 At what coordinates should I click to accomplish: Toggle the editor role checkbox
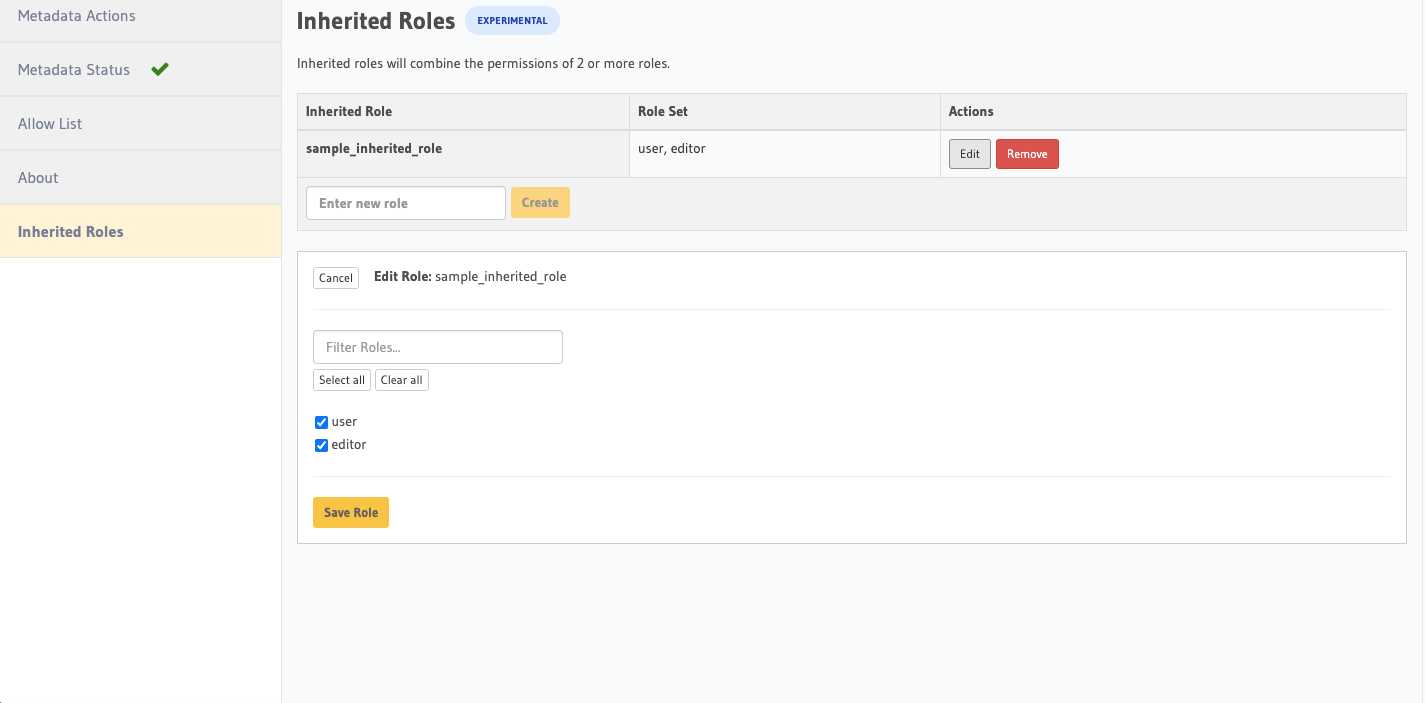click(x=321, y=445)
